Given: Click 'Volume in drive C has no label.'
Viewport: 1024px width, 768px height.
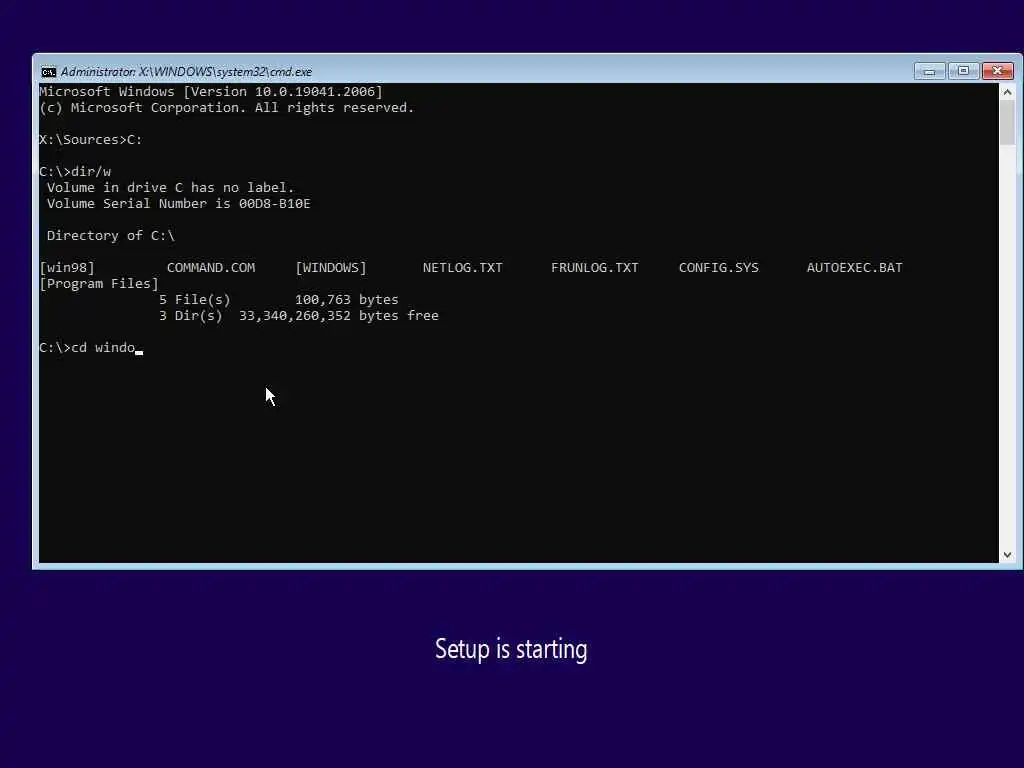Looking at the screenshot, I should tap(170, 187).
